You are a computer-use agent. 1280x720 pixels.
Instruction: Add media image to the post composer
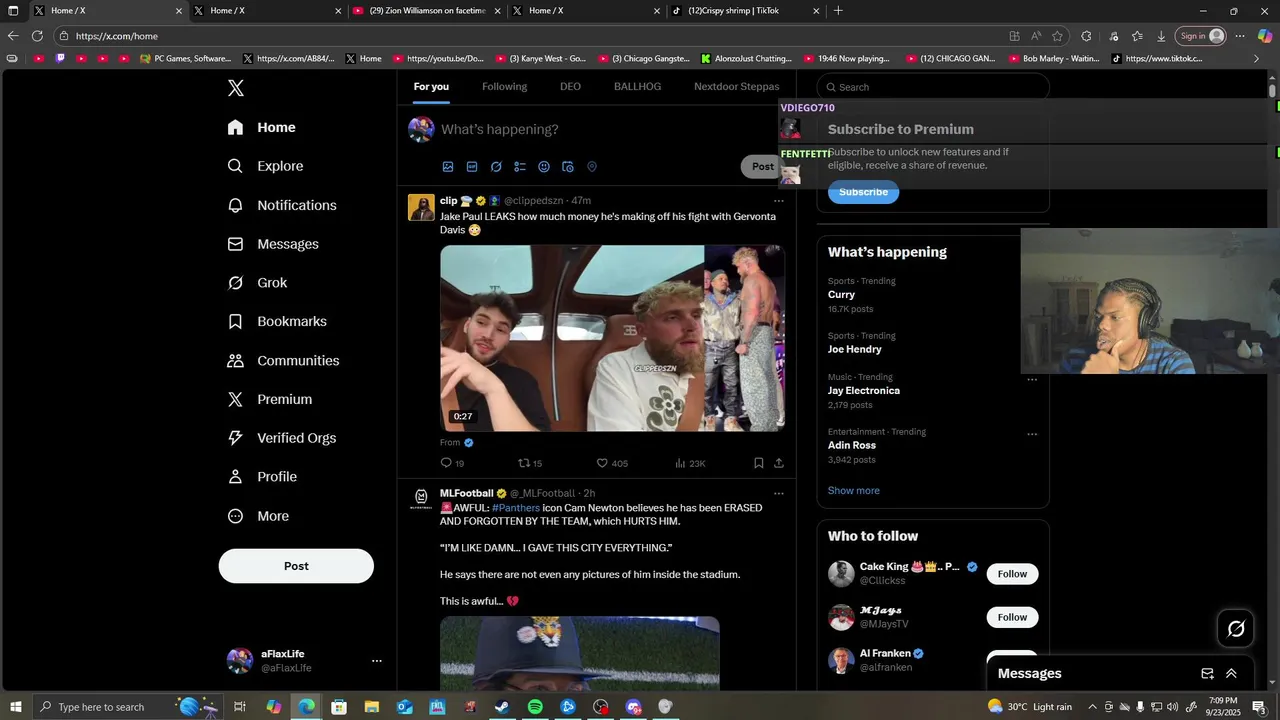tap(448, 167)
